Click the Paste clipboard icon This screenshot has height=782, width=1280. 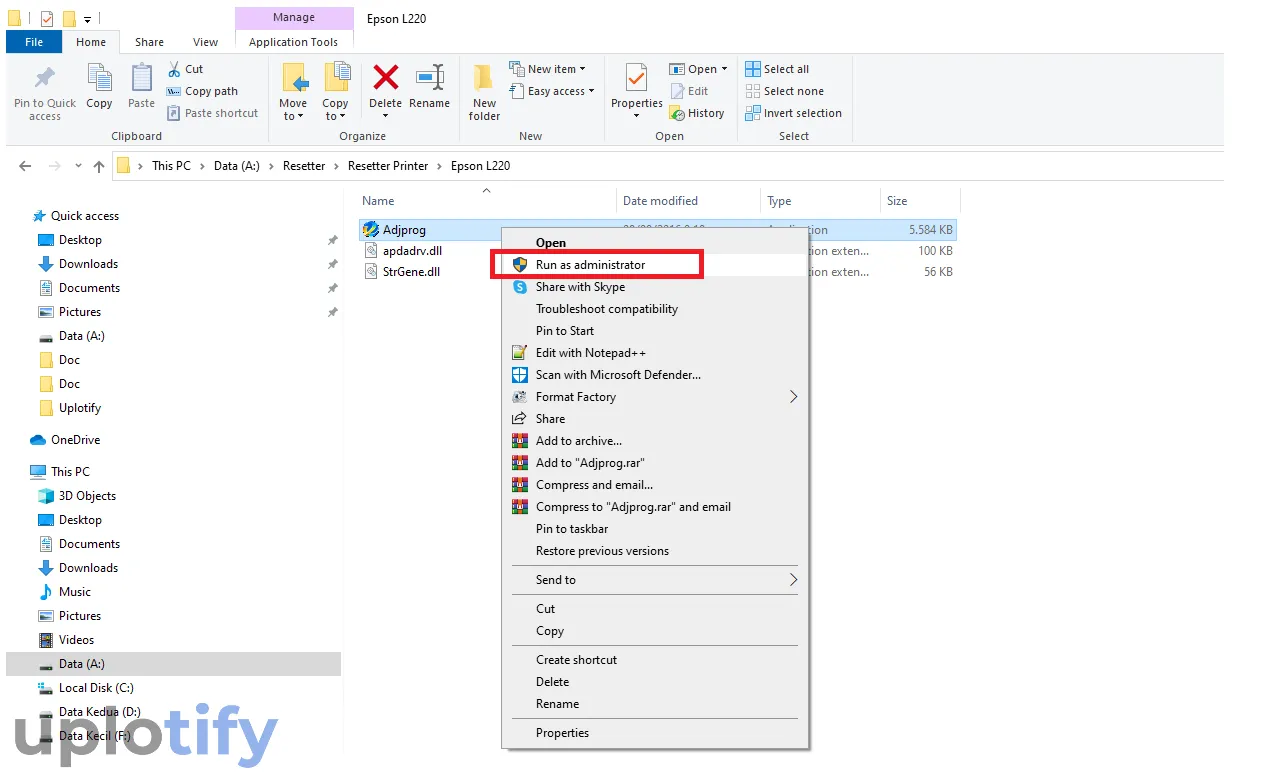point(142,78)
